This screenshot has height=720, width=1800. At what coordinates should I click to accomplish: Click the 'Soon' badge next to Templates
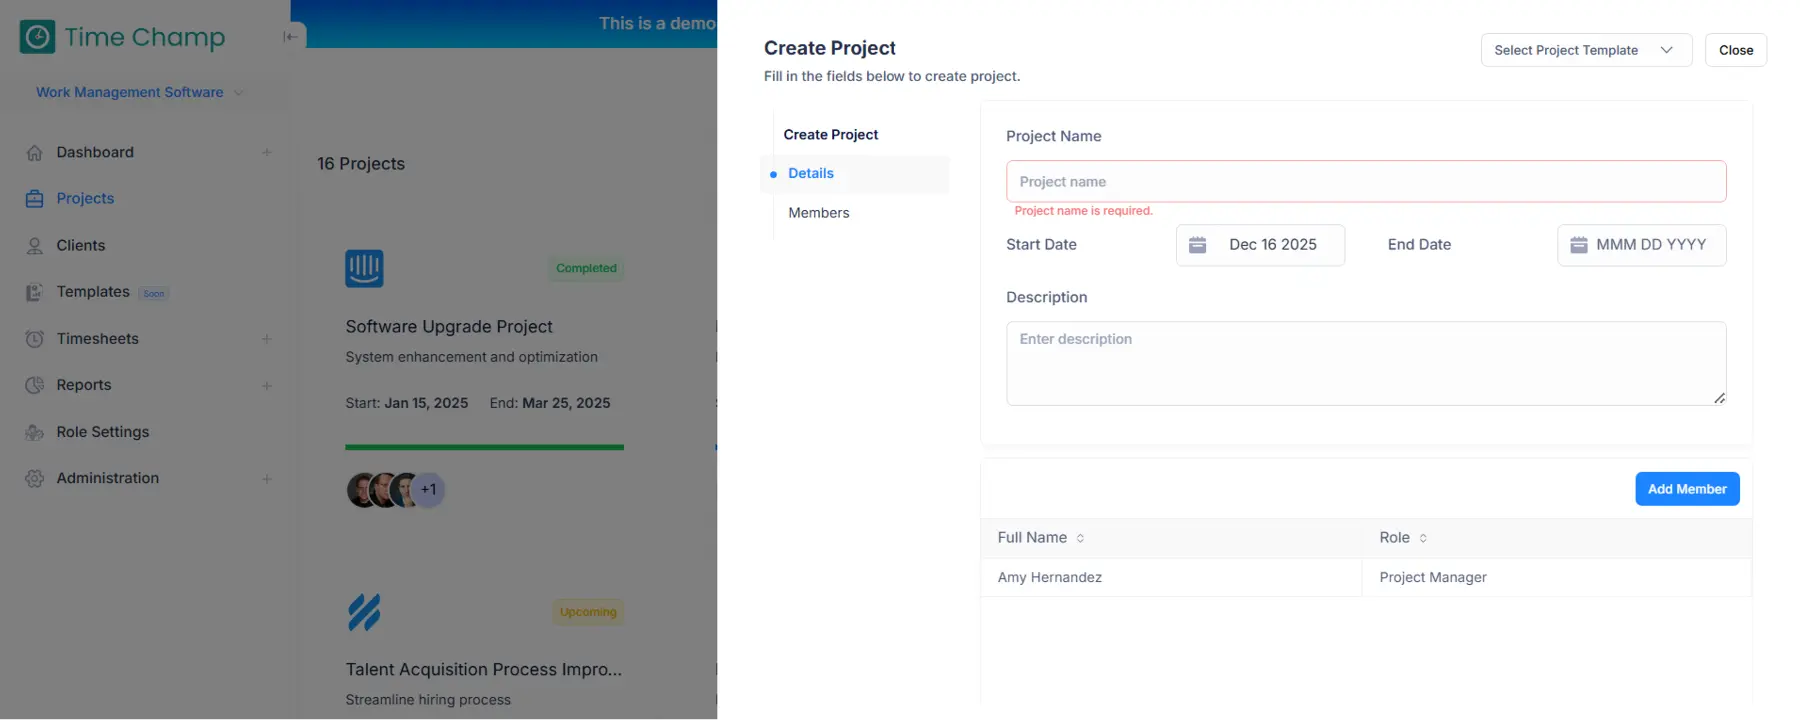[154, 294]
